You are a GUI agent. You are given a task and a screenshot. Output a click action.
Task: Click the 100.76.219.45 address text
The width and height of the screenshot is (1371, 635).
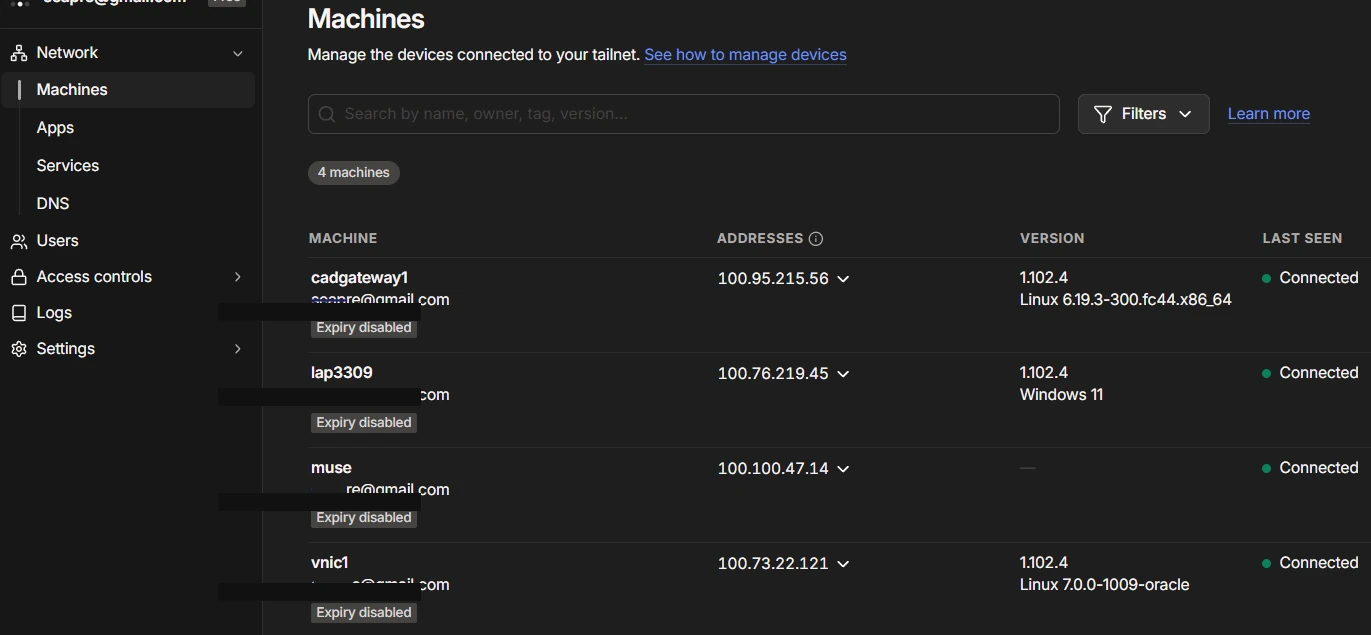tap(773, 374)
